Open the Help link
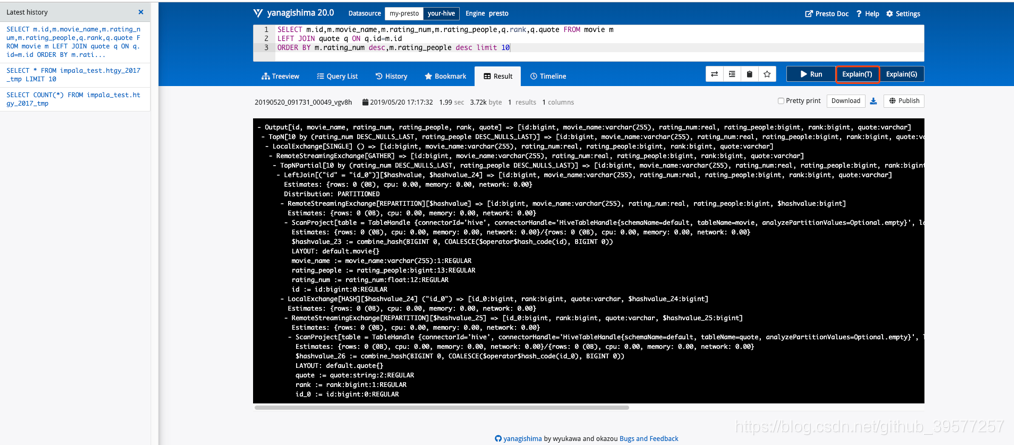This screenshot has height=445, width=1014. pos(868,14)
